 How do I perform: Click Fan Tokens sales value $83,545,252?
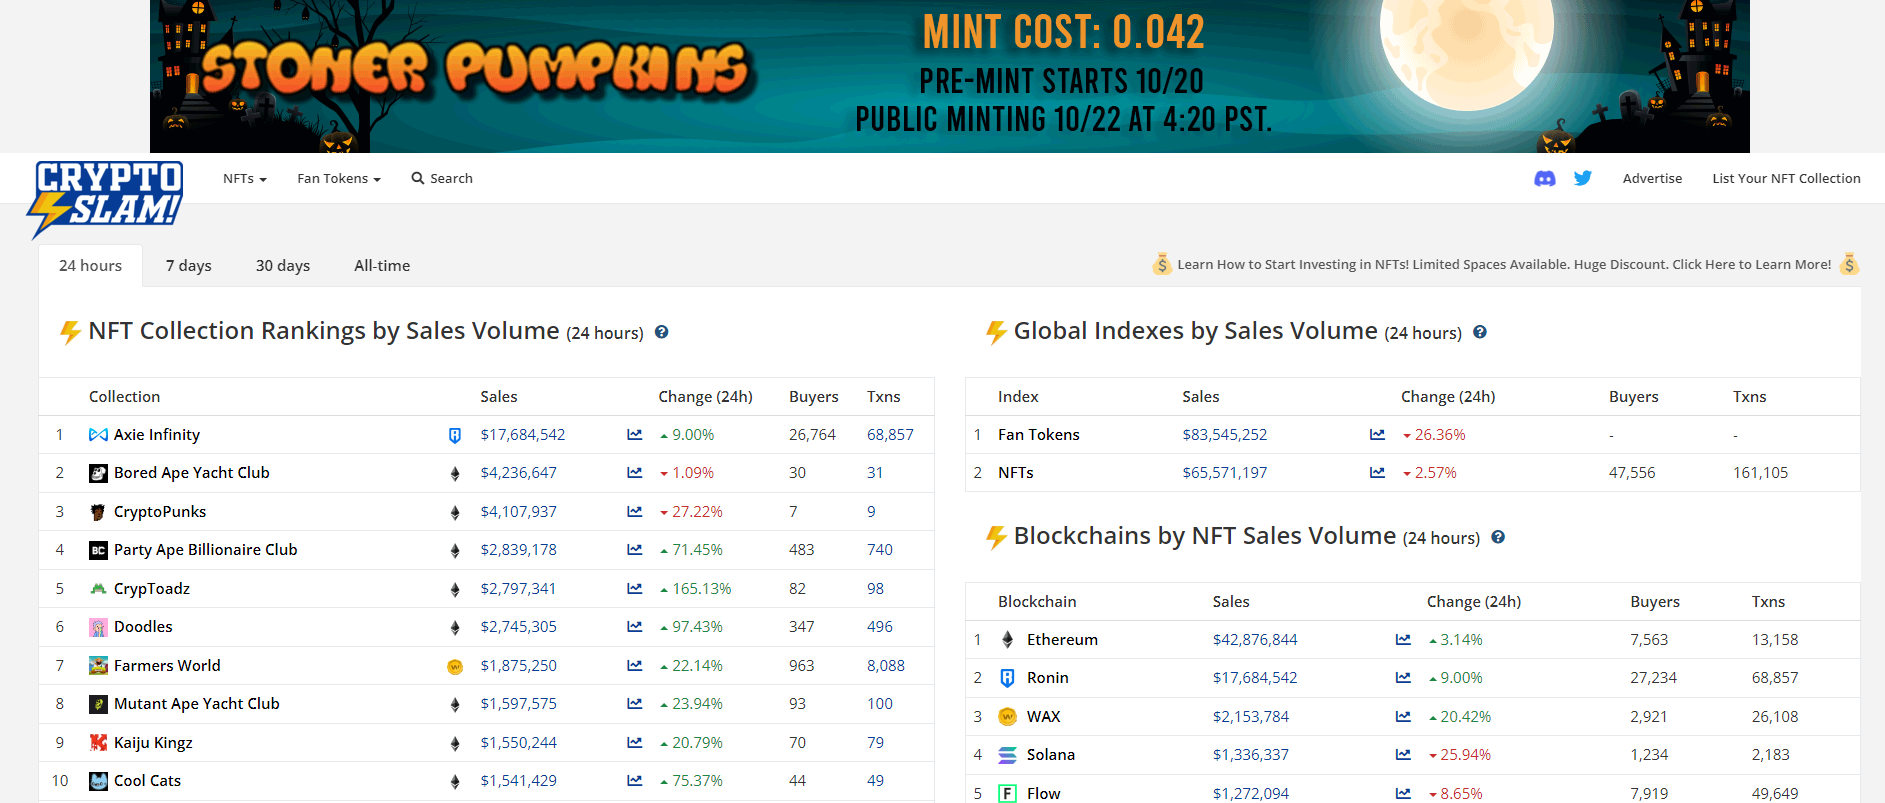pos(1225,435)
